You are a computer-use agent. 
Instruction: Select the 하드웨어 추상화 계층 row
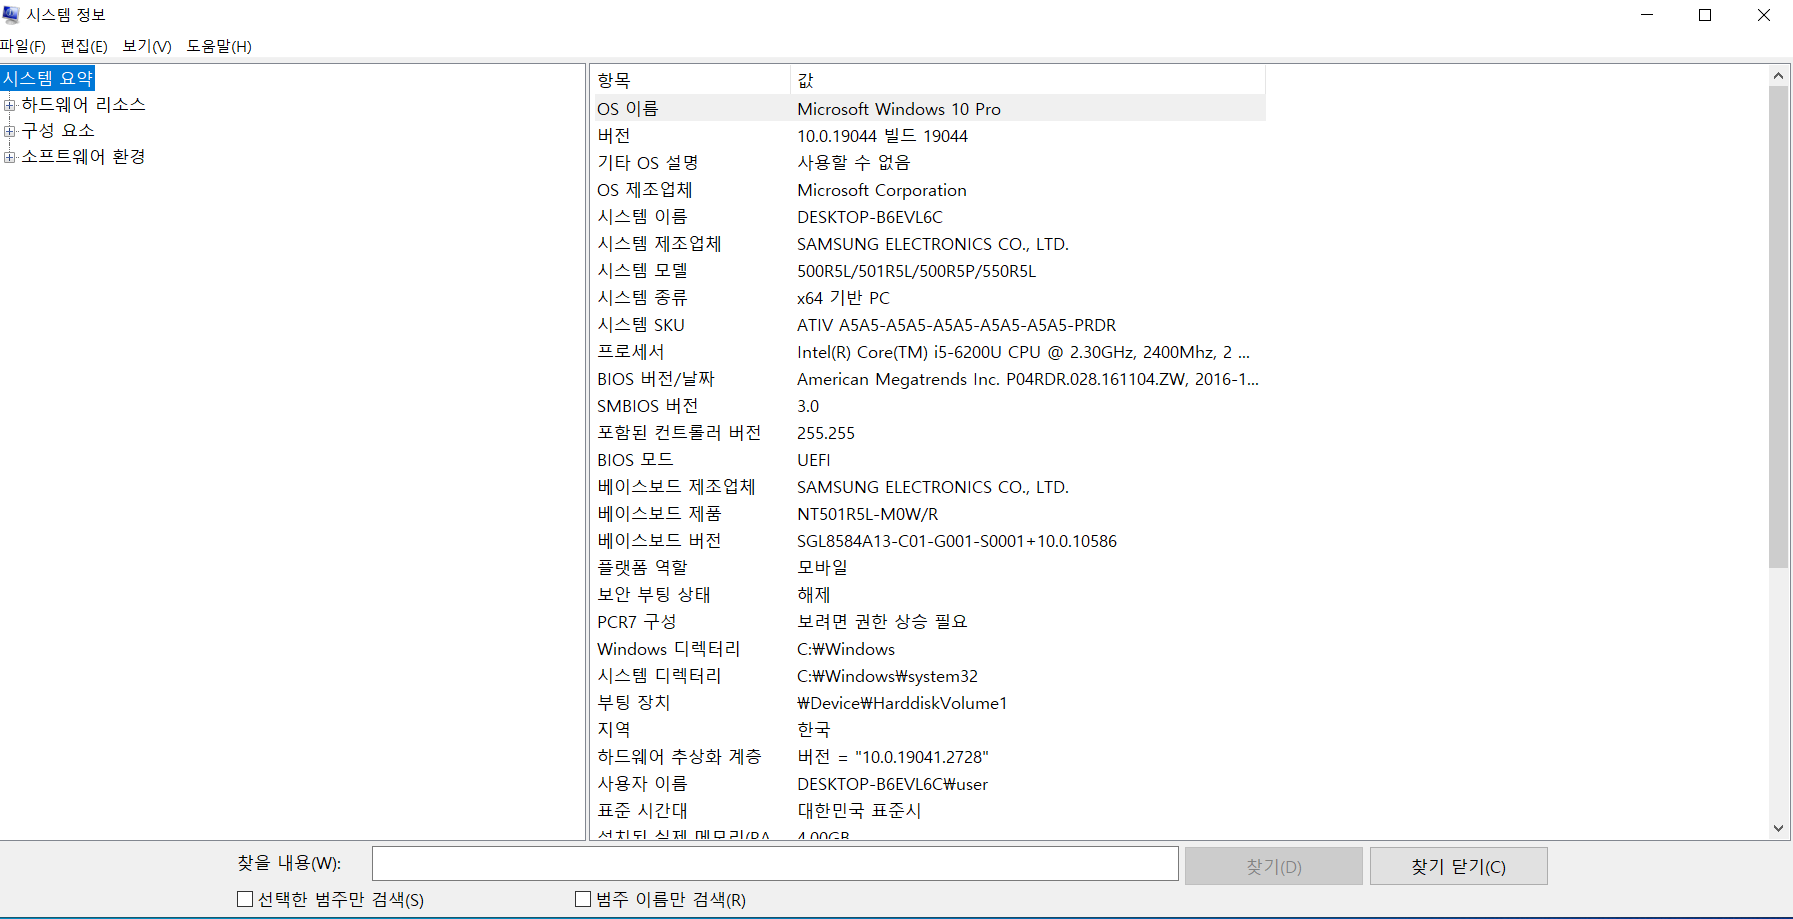pyautogui.click(x=928, y=756)
